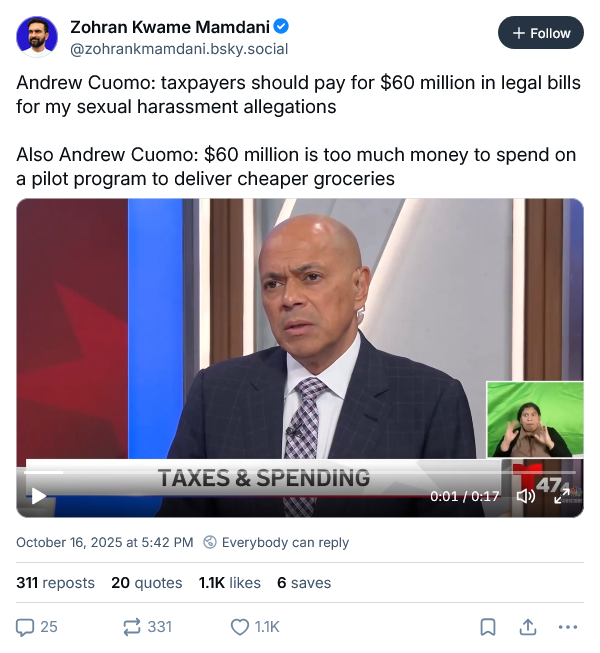This screenshot has height=653, width=600.
Task: View the 1.1K likes list
Action: [x=229, y=583]
